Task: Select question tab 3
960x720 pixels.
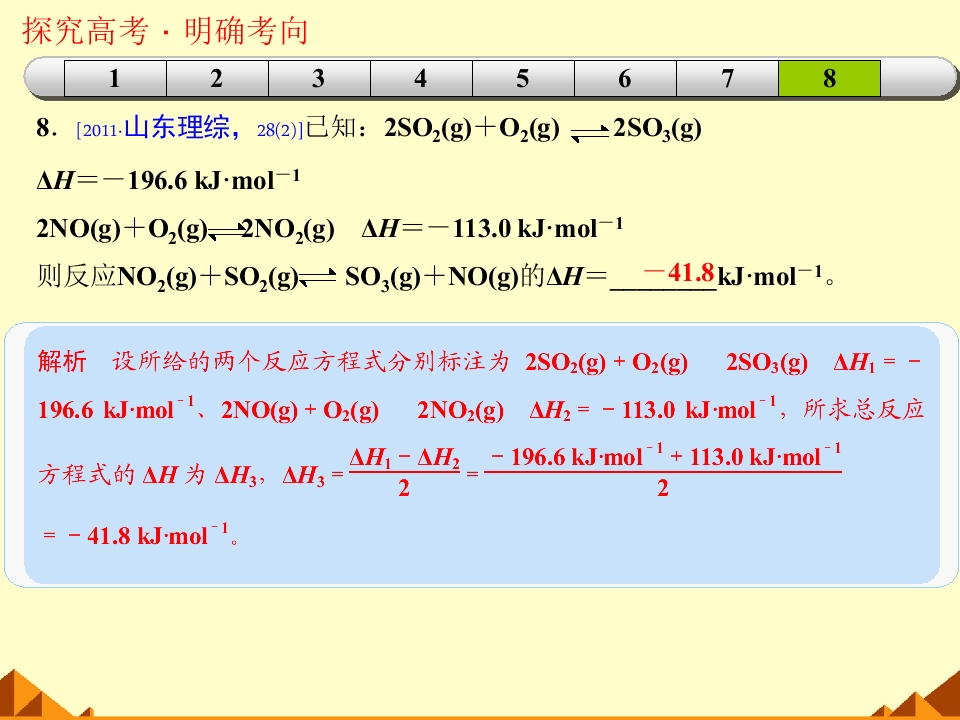Action: pos(319,78)
